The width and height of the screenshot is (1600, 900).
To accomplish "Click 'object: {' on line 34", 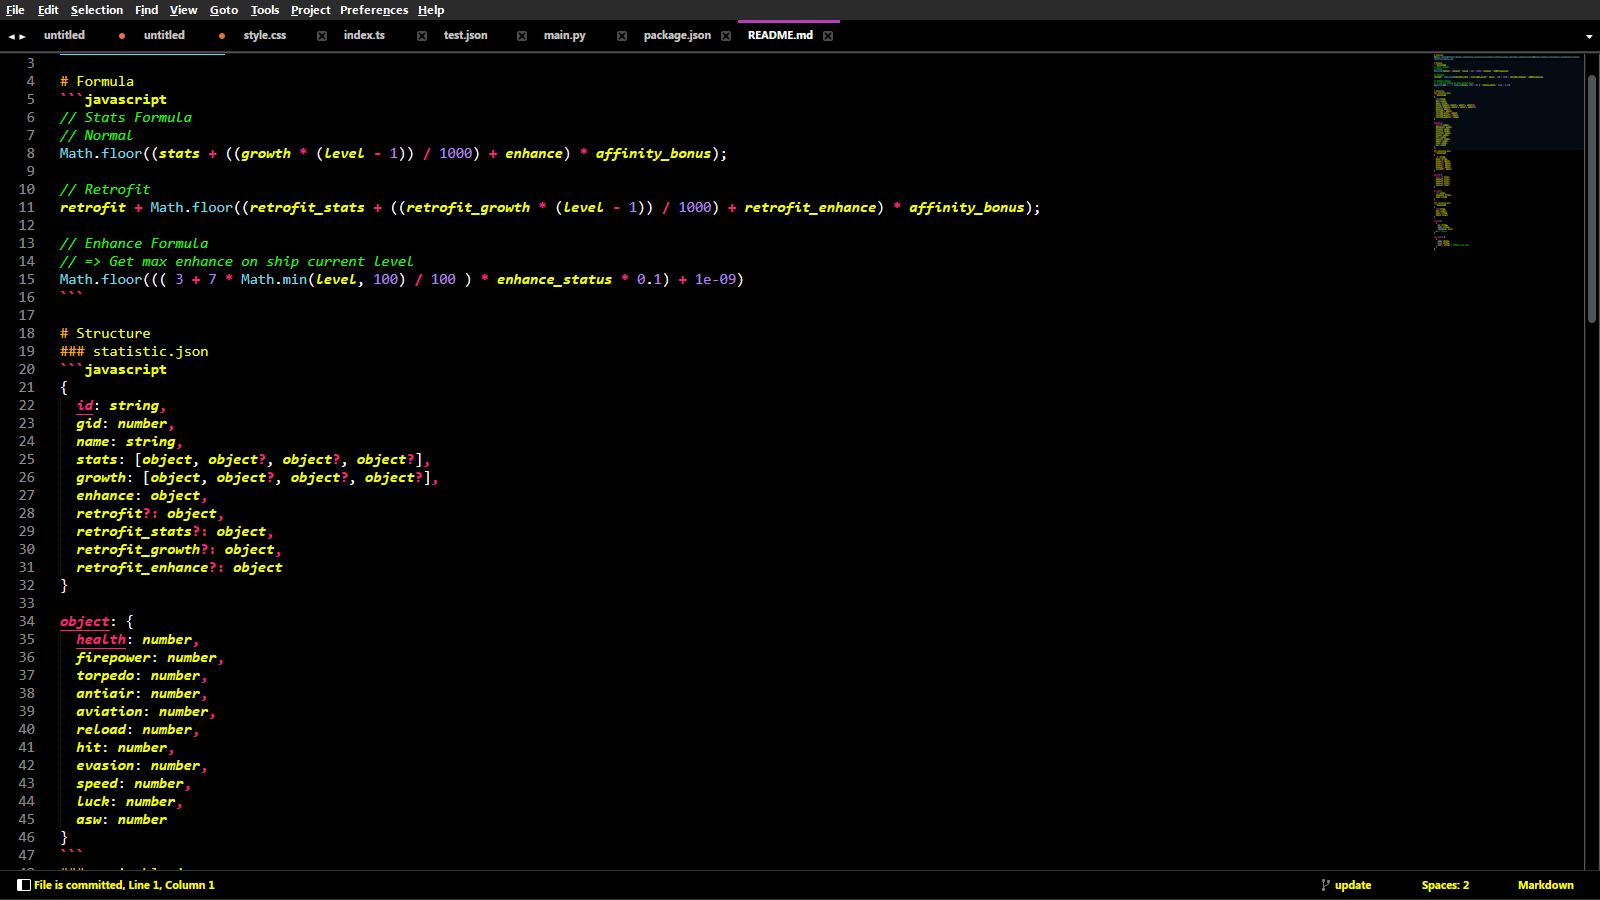I will click(96, 621).
